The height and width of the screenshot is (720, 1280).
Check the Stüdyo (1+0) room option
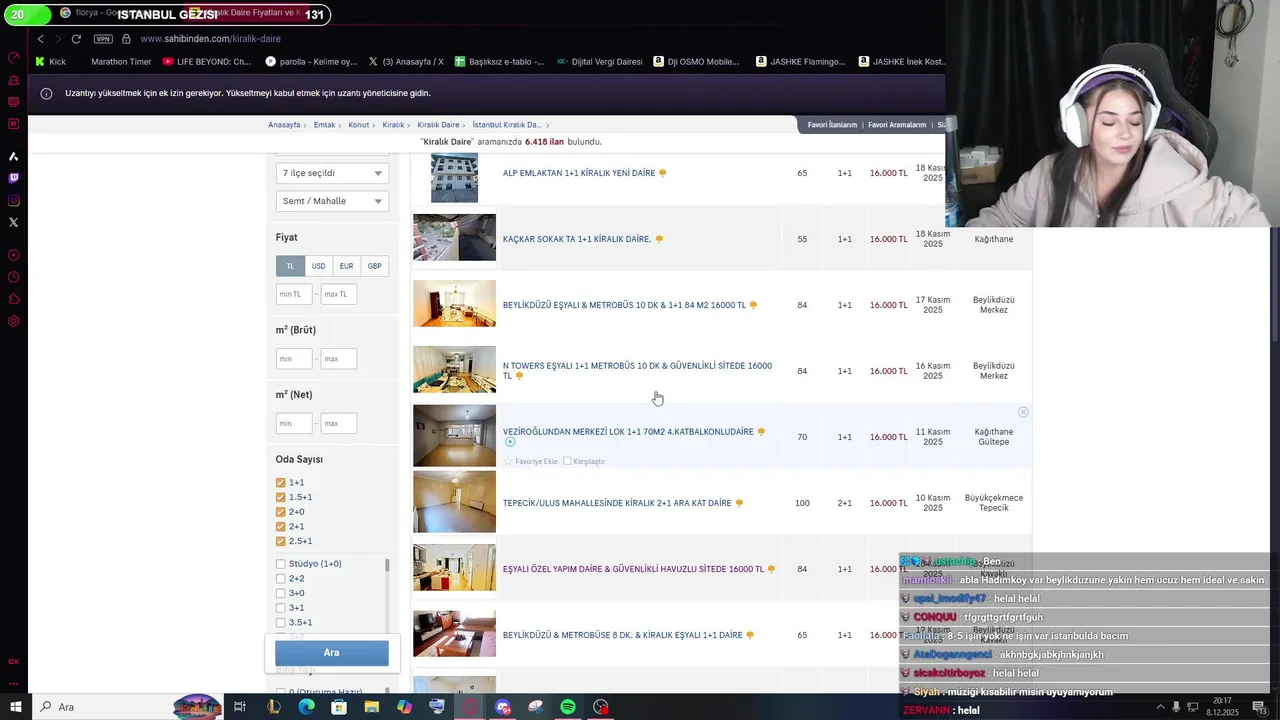pos(281,564)
